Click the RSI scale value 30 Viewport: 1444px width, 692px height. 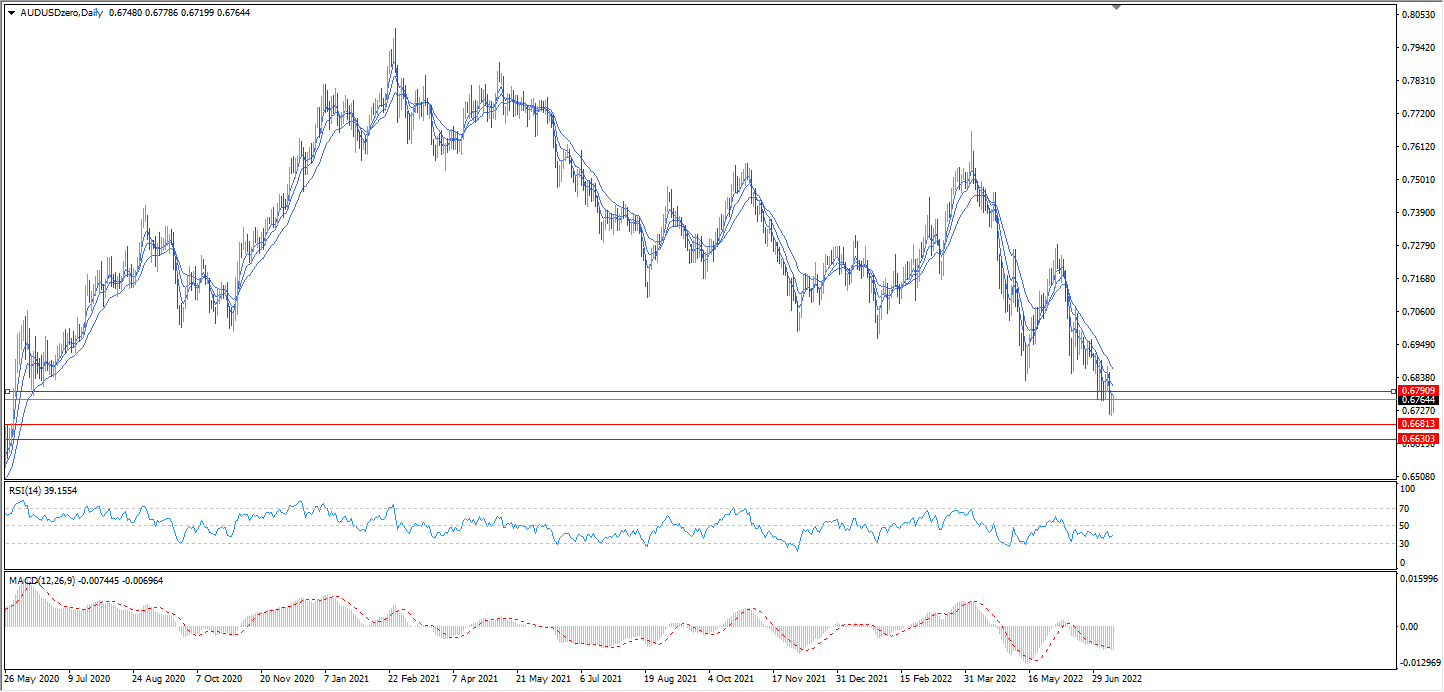coord(1405,544)
